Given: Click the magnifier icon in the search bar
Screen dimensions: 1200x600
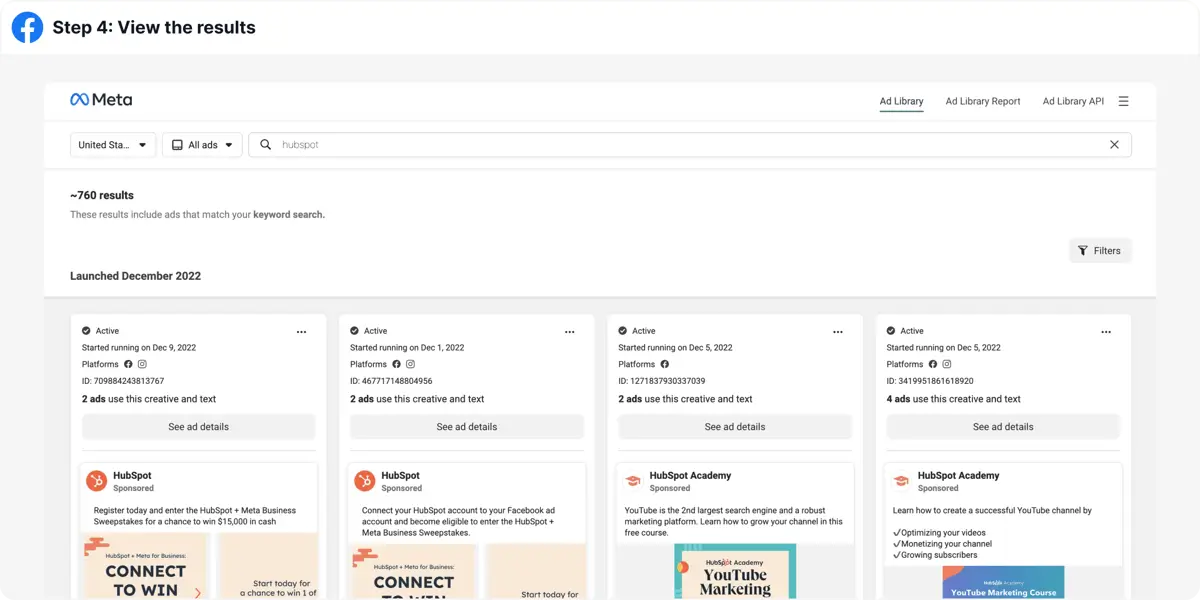Looking at the screenshot, I should [x=265, y=145].
